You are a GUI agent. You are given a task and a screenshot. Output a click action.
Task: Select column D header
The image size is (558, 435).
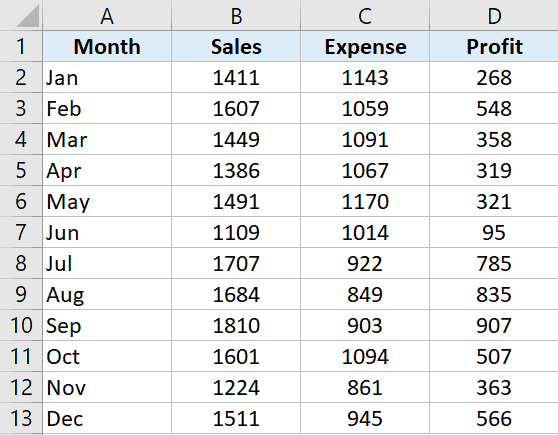coord(494,15)
